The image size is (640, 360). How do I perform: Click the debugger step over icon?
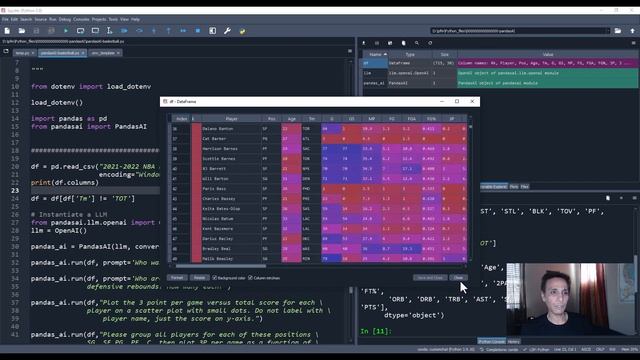[139, 31]
